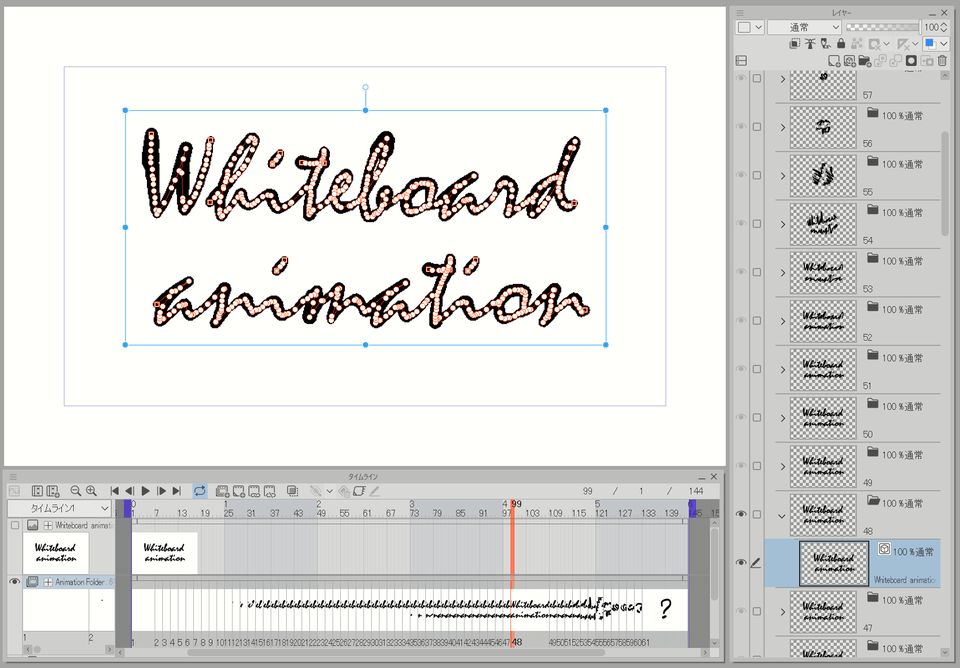
Task: Click the lock layer padlock icon
Action: pyautogui.click(x=841, y=43)
